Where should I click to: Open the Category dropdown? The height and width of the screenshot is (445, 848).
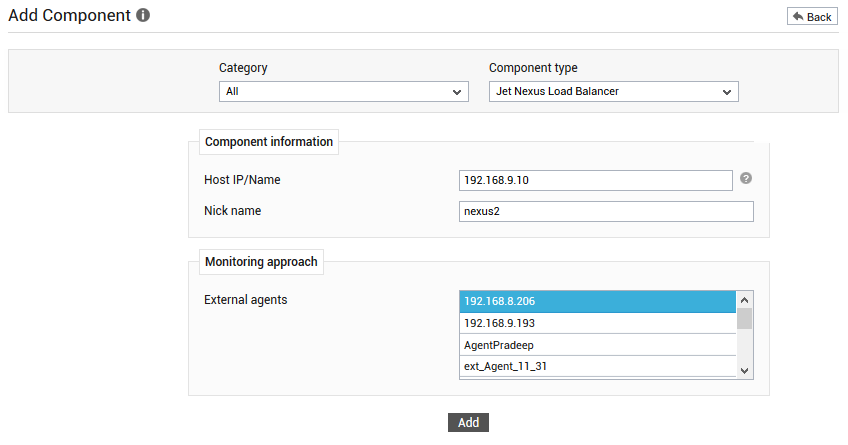pos(343,91)
